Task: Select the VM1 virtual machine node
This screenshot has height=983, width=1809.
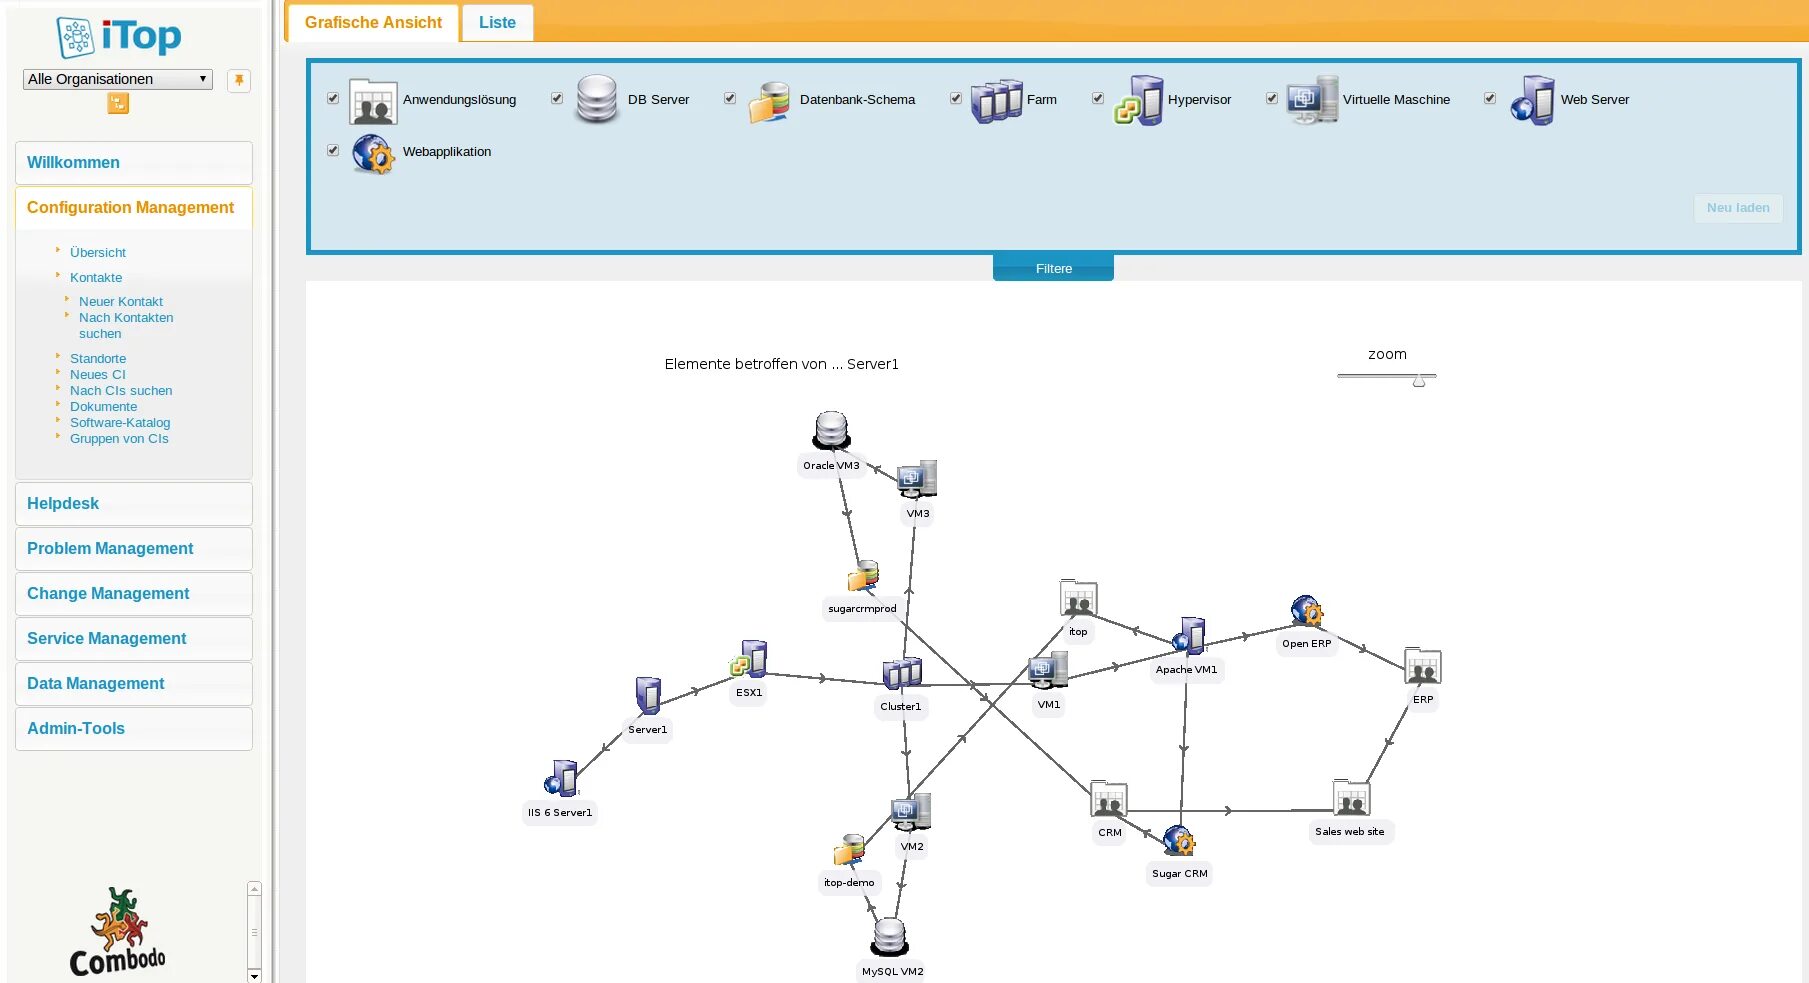Action: pos(1048,670)
